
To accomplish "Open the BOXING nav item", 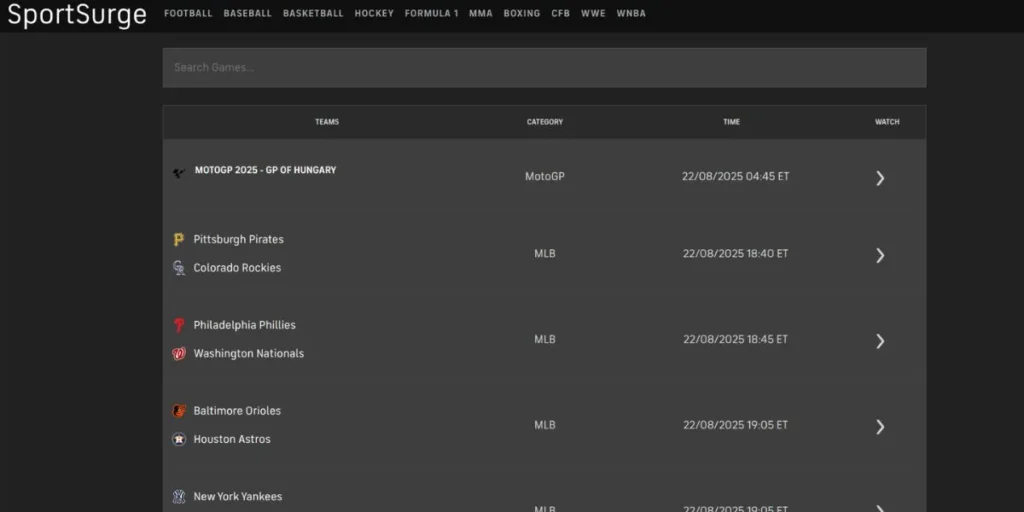I will 522,13.
